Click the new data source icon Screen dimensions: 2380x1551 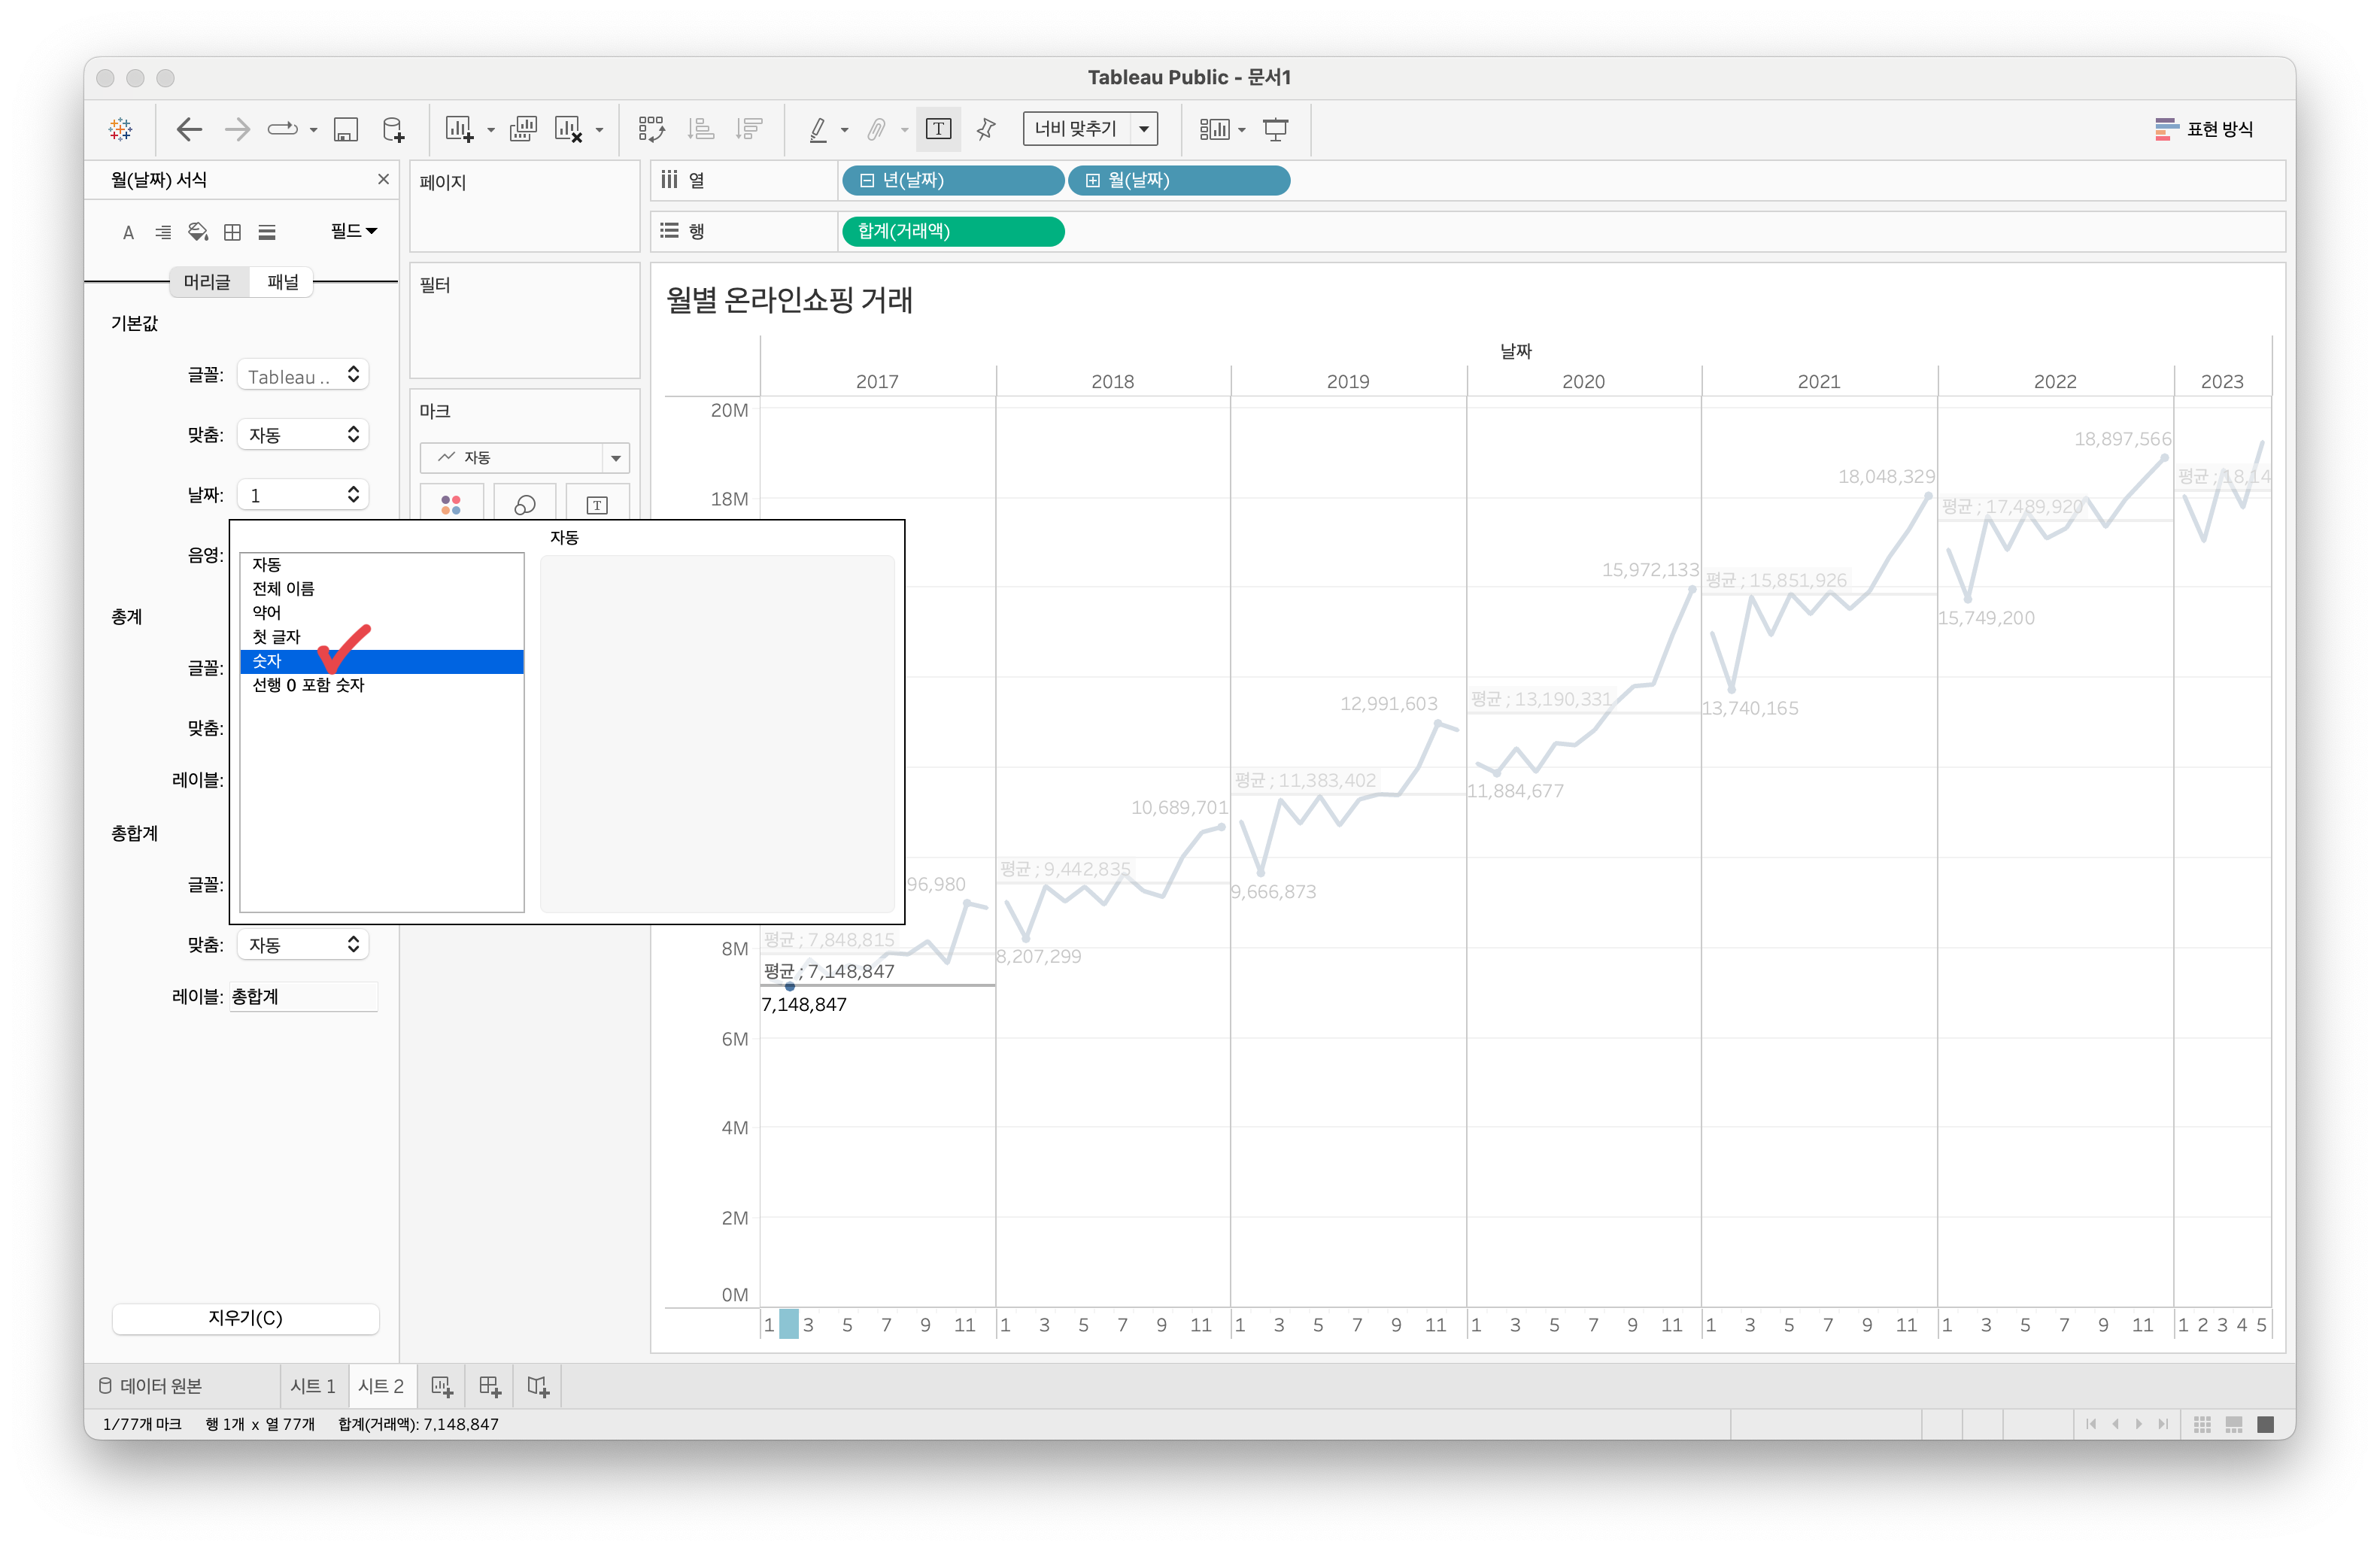pos(393,129)
